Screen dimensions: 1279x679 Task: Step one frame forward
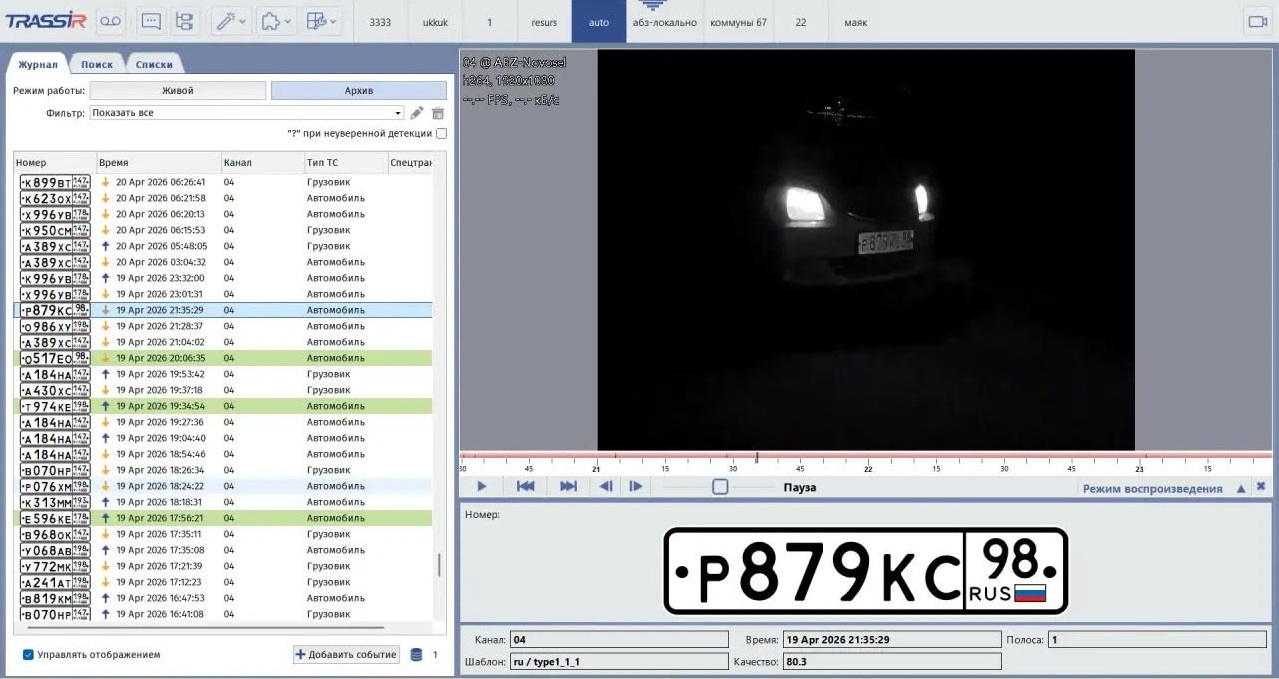point(635,487)
